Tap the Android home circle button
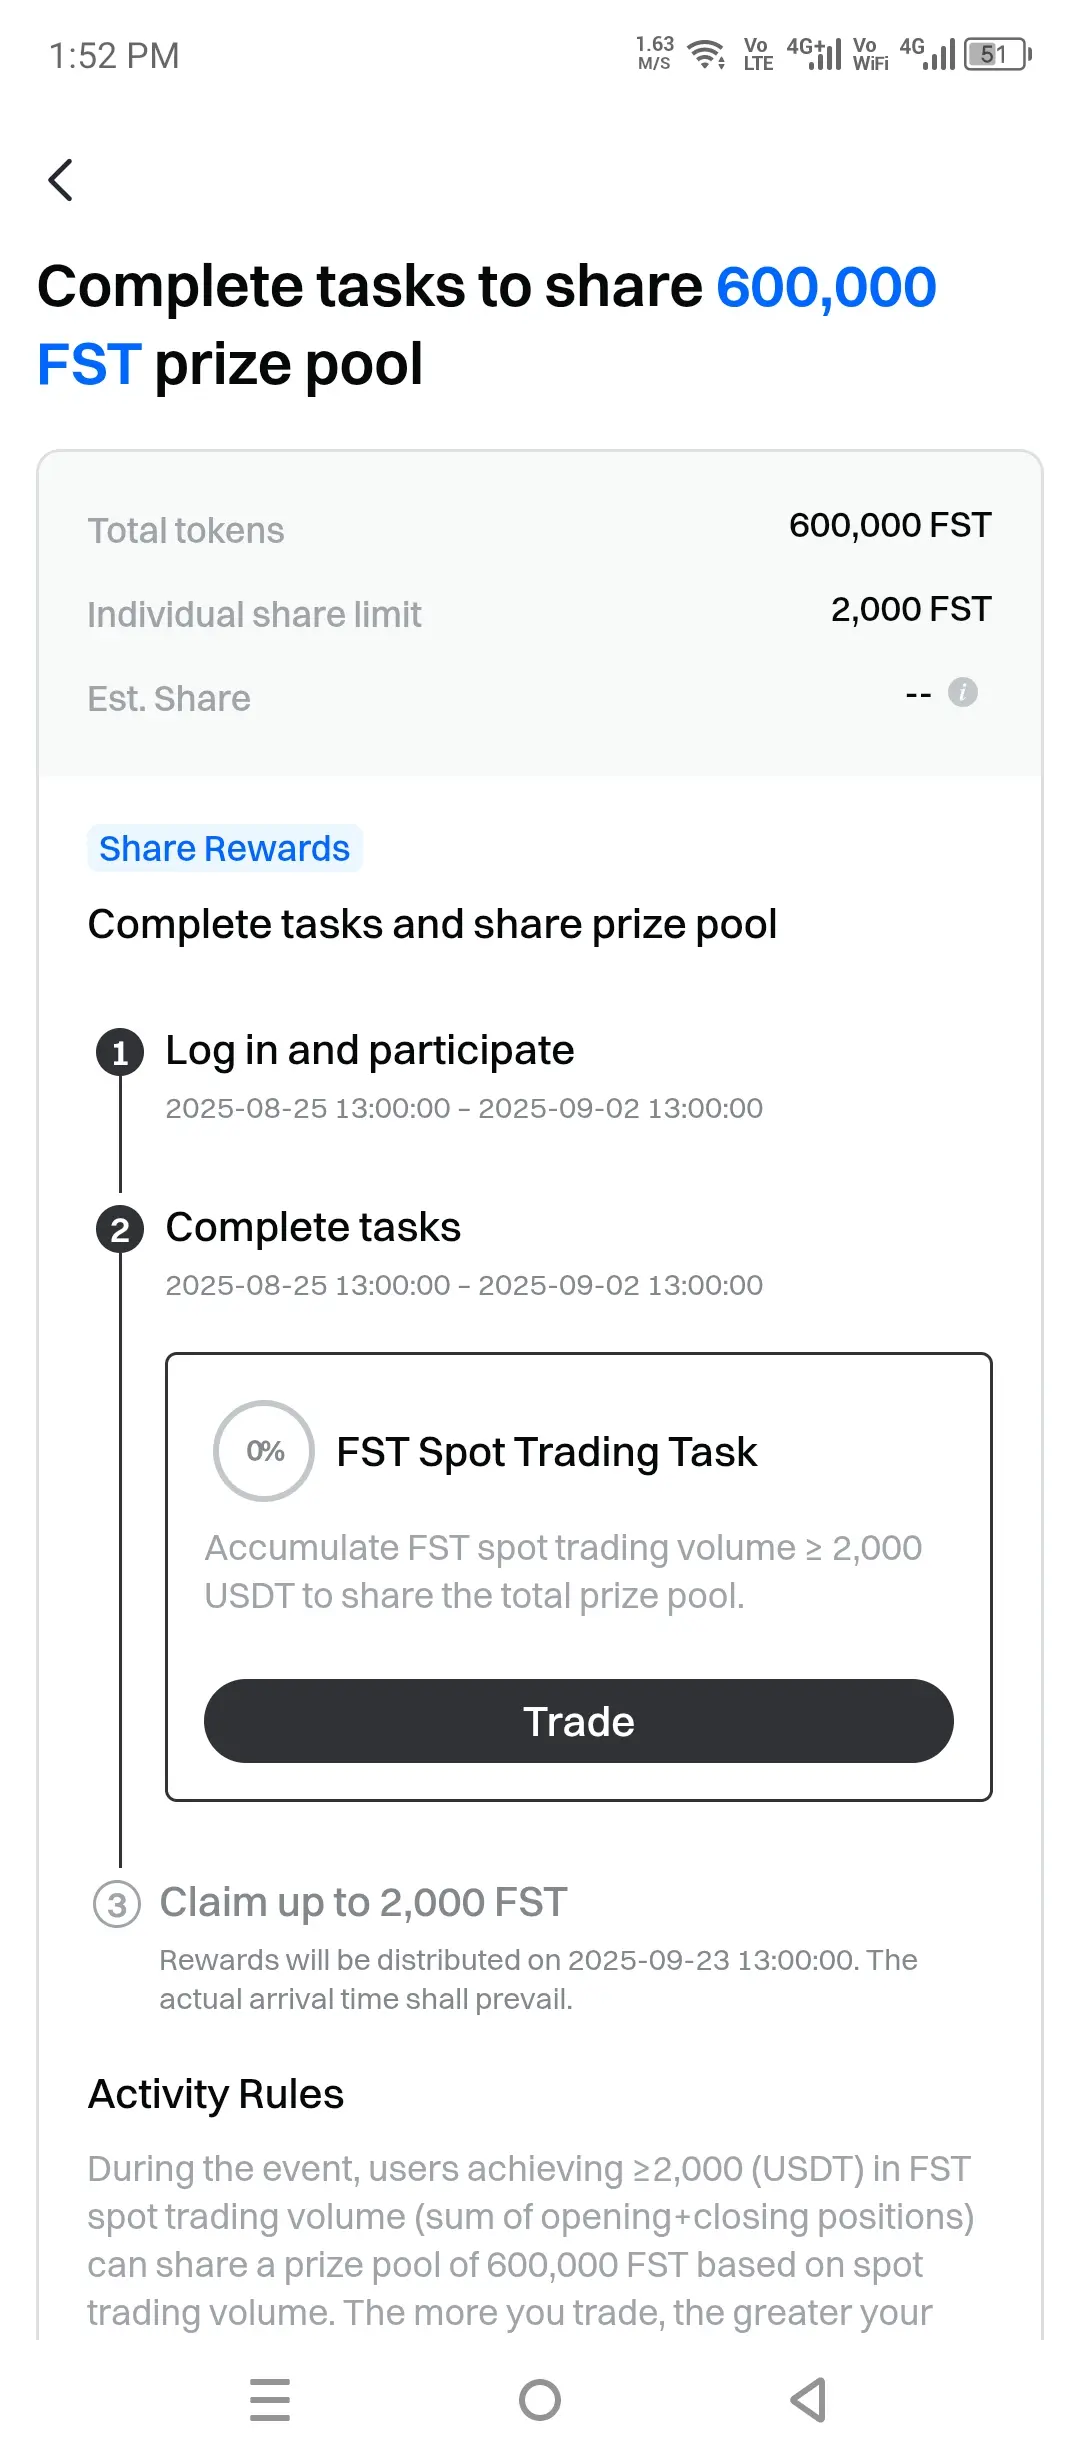The width and height of the screenshot is (1080, 2460). click(540, 2399)
